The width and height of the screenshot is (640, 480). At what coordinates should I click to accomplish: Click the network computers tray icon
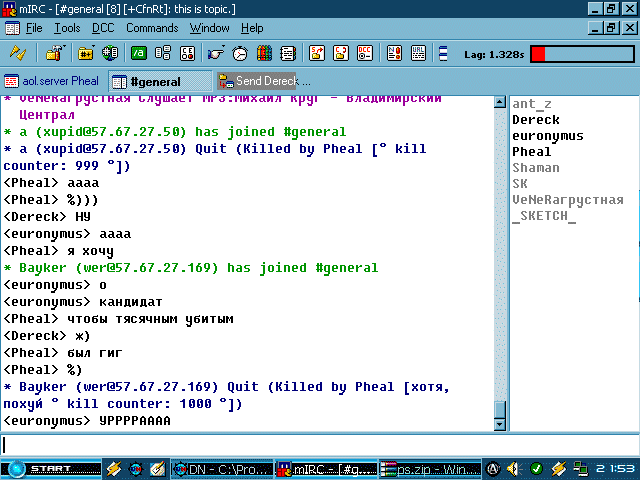580,469
